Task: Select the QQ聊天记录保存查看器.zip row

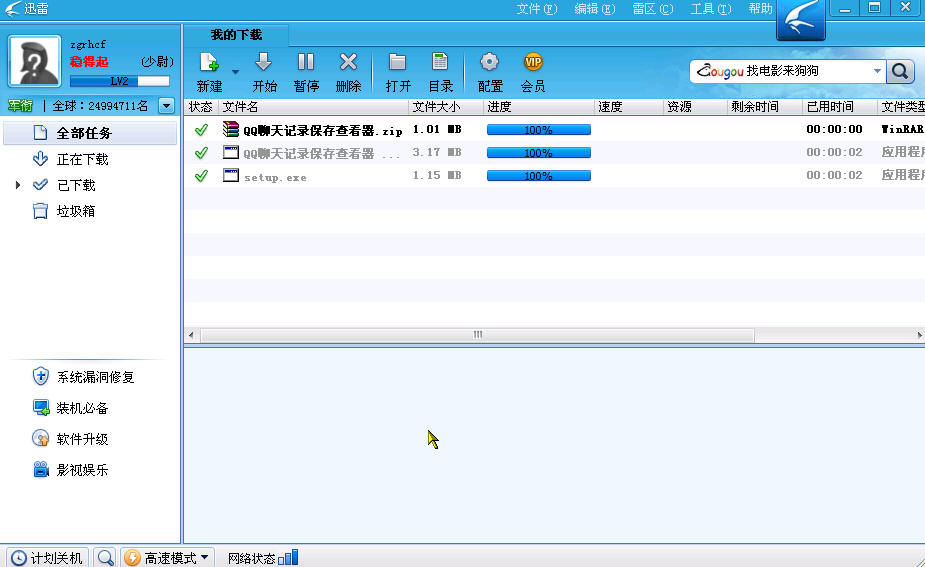Action: point(555,130)
